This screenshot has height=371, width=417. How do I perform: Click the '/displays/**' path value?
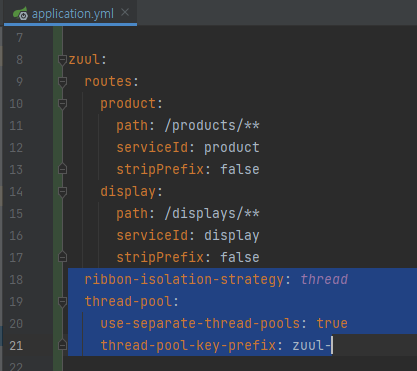[212, 214]
